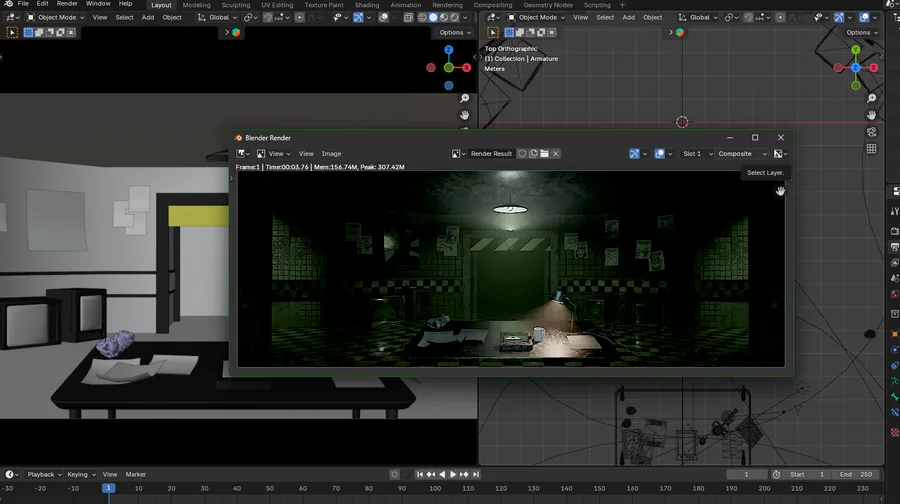Image resolution: width=900 pixels, height=504 pixels.
Task: Expand the shading options dropdown arrow in left viewport
Action: click(x=465, y=17)
